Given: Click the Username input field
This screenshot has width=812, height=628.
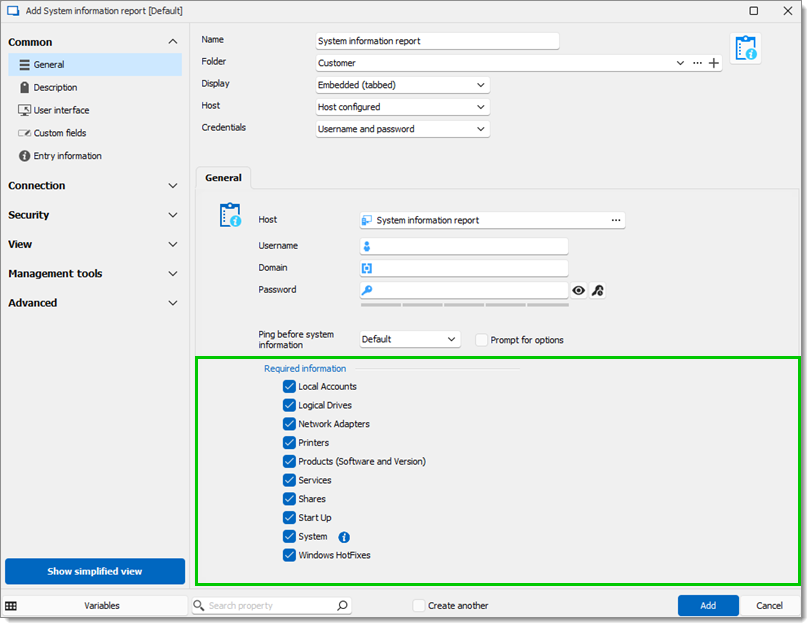Looking at the screenshot, I should (x=464, y=246).
